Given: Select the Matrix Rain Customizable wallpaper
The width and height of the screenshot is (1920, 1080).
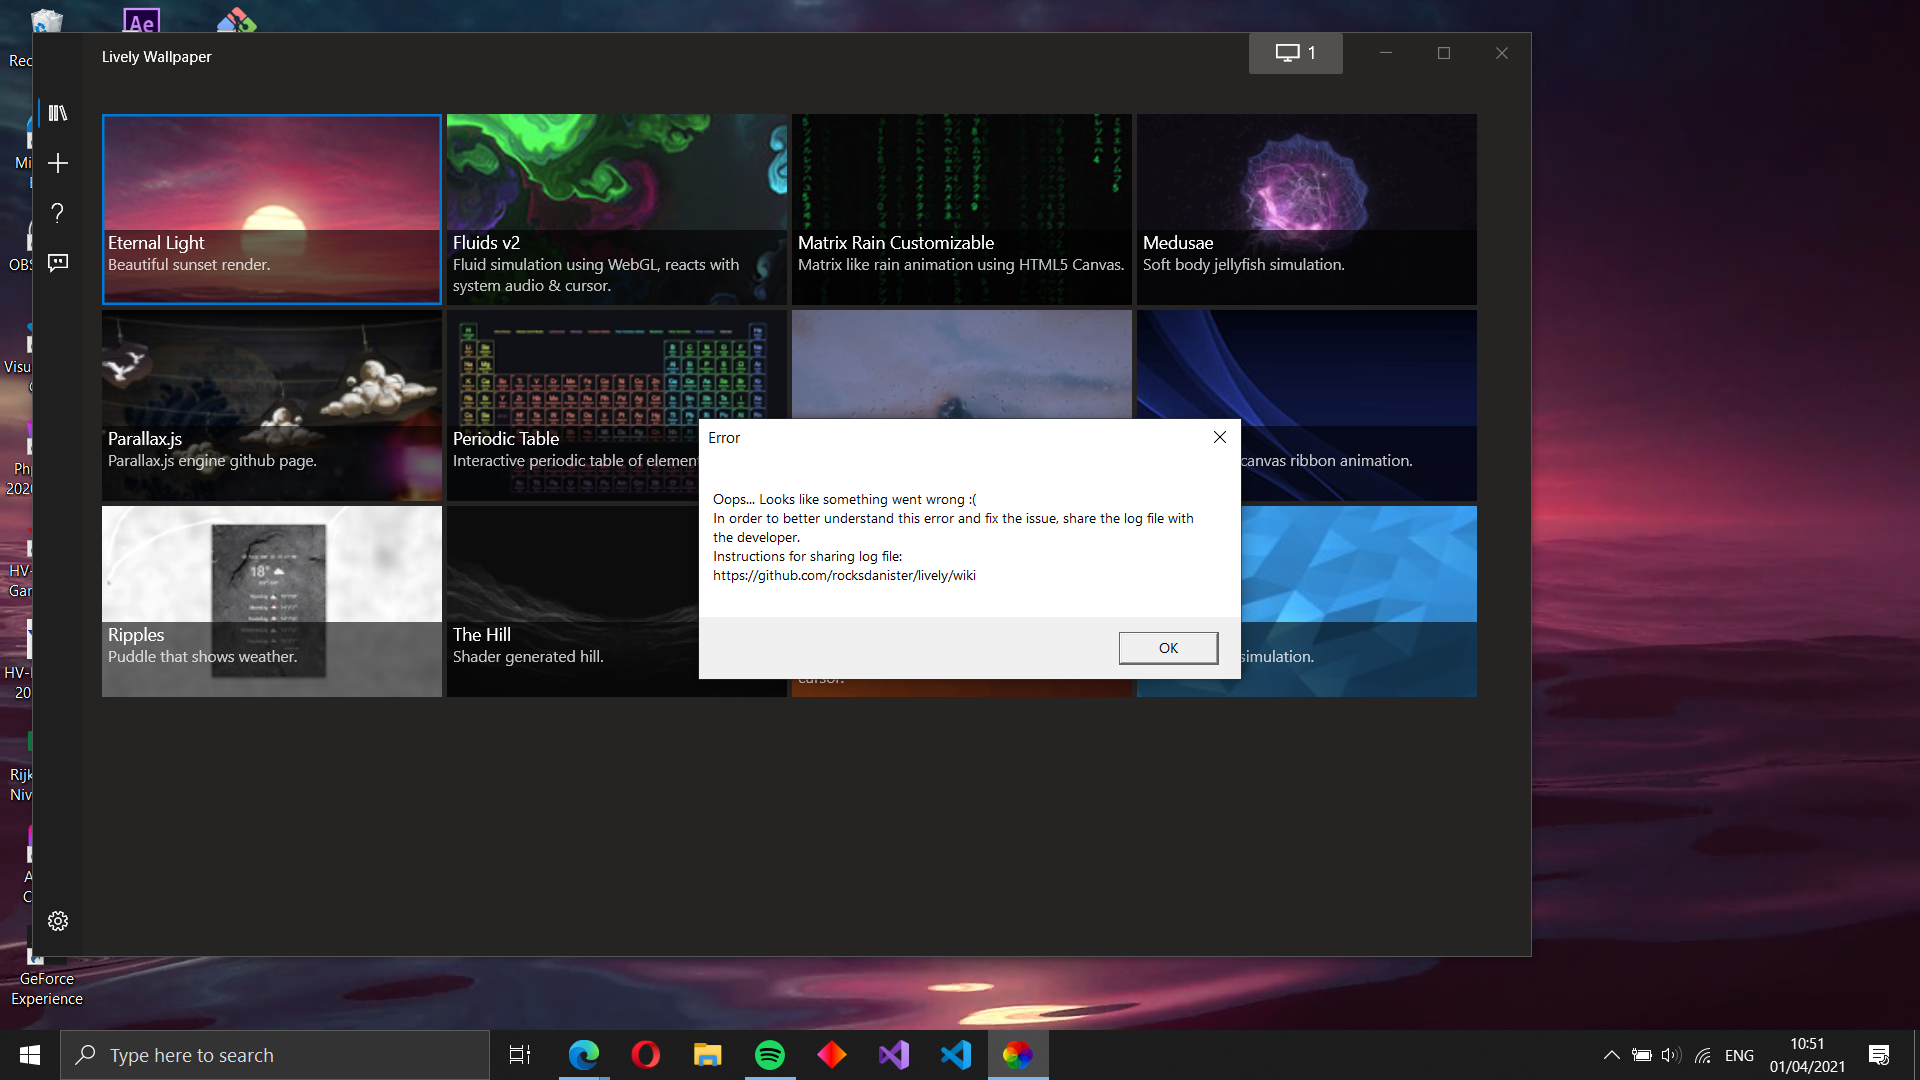Looking at the screenshot, I should pyautogui.click(x=962, y=209).
